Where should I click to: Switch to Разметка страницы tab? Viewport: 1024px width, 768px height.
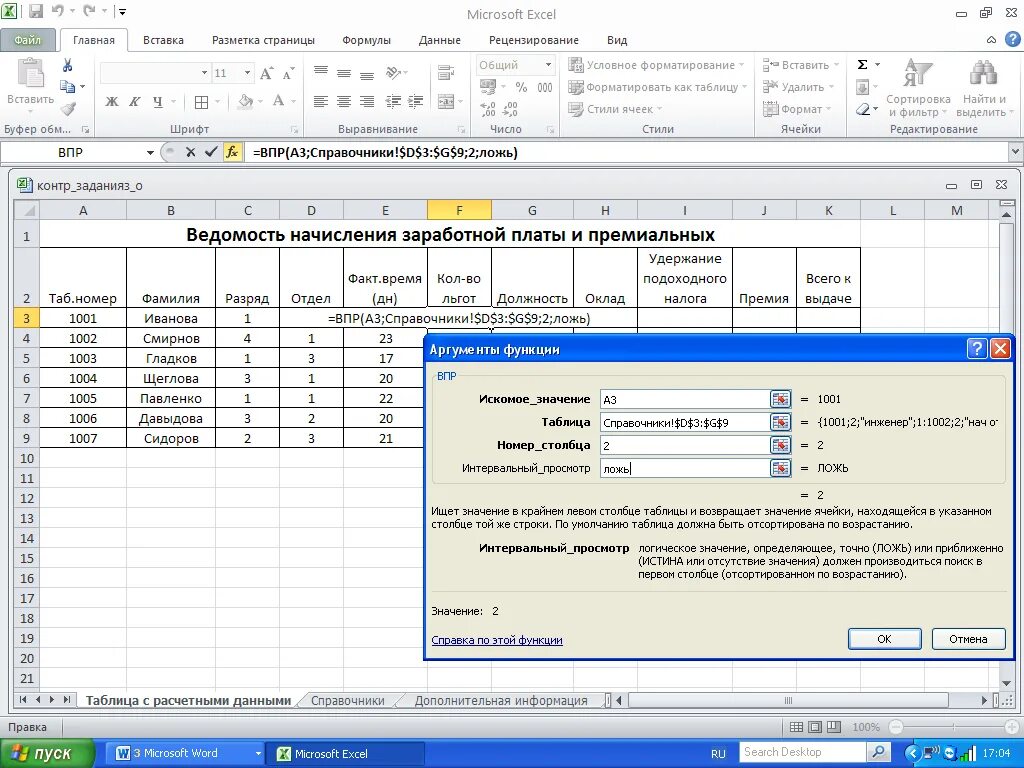click(x=263, y=40)
